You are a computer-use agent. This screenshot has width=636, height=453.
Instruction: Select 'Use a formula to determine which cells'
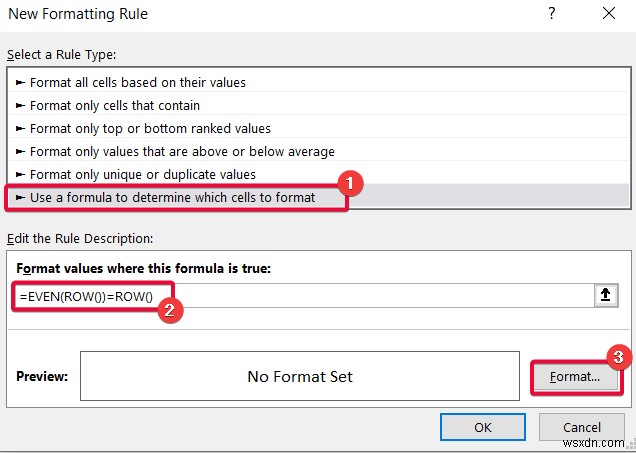click(x=172, y=197)
